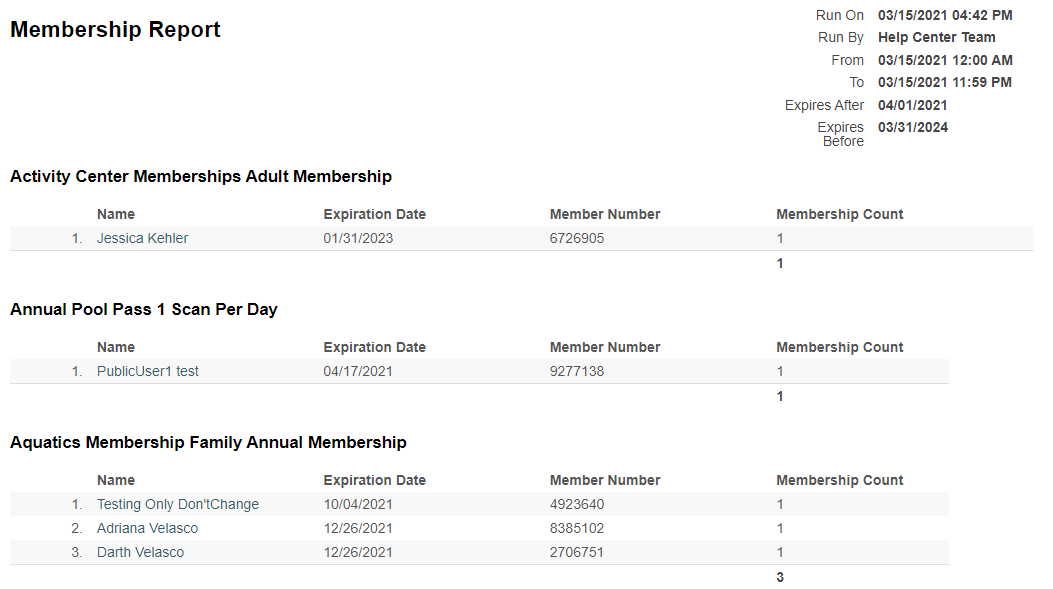Click membership count in Jessica Kehler row

780,238
